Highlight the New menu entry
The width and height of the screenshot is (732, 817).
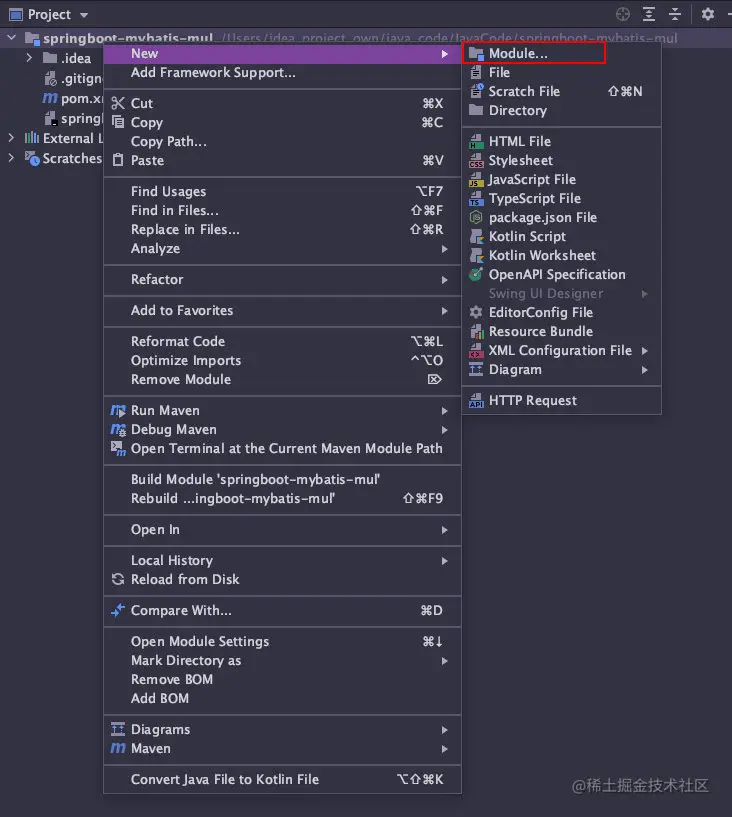click(282, 53)
